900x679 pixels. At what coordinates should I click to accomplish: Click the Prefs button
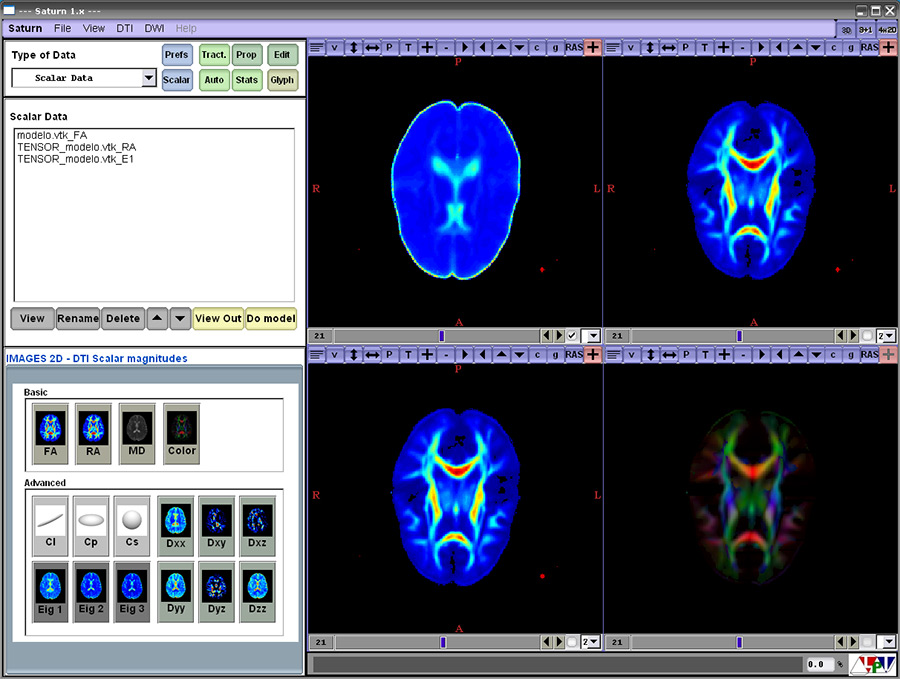(x=177, y=55)
